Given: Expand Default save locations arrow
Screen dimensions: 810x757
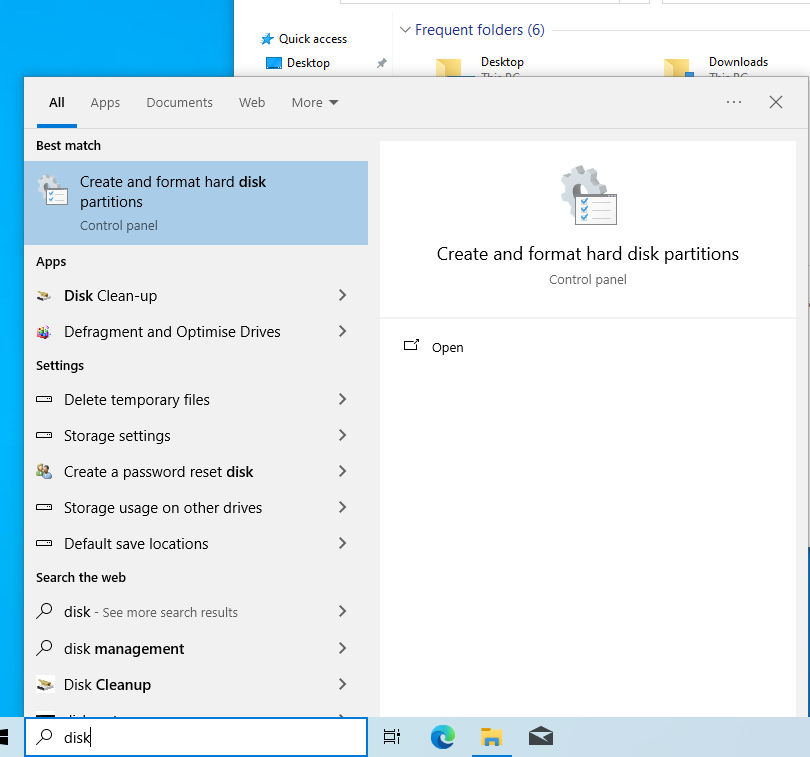Looking at the screenshot, I should pyautogui.click(x=342, y=544).
